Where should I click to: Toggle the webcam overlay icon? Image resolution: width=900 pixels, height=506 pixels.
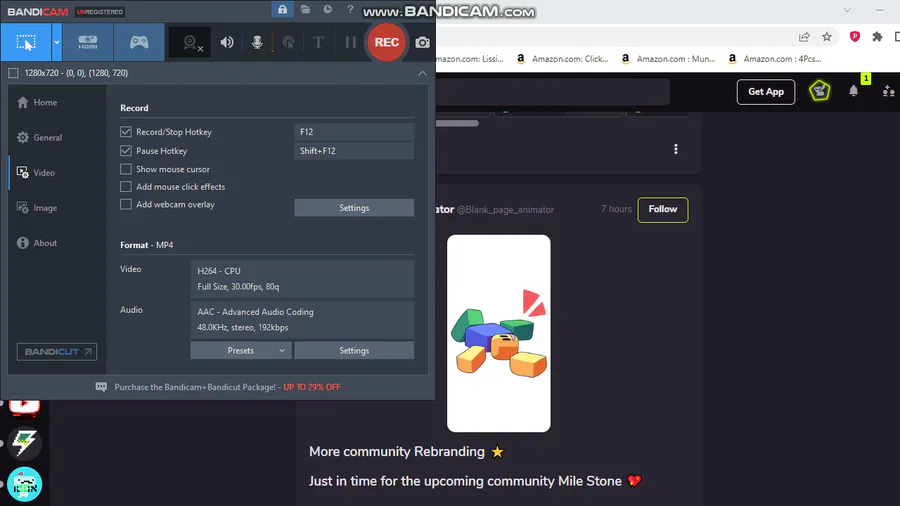[191, 42]
